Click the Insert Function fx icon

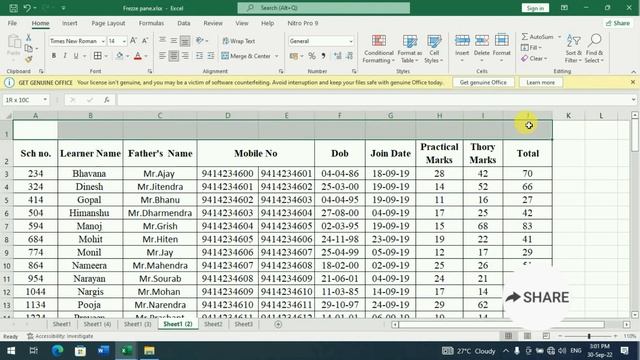107,100
